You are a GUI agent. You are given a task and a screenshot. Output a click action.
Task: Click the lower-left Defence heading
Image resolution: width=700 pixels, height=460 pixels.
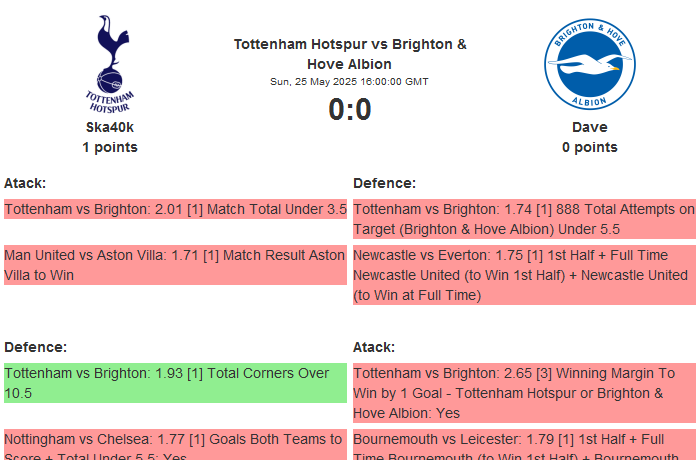tap(35, 347)
